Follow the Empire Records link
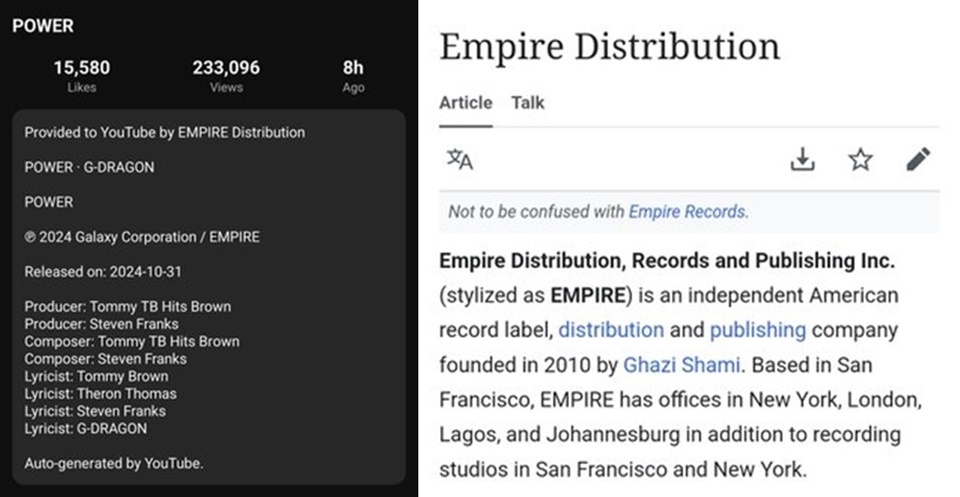Screen dimensions: 960x497 687,212
